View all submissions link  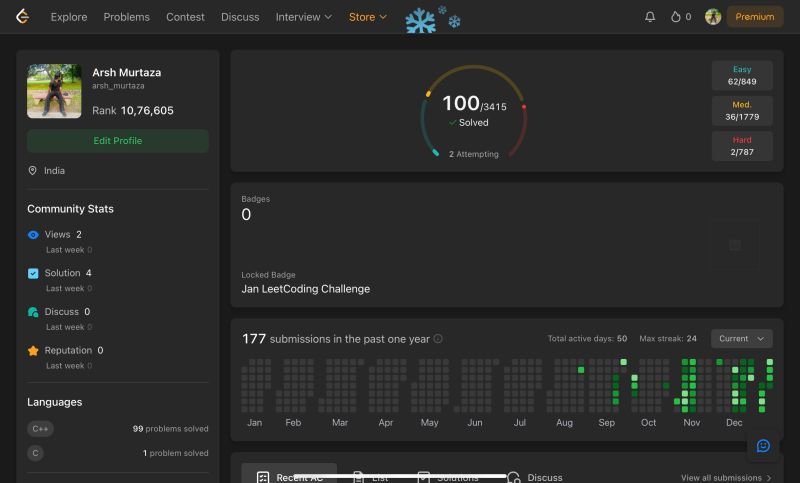point(726,477)
